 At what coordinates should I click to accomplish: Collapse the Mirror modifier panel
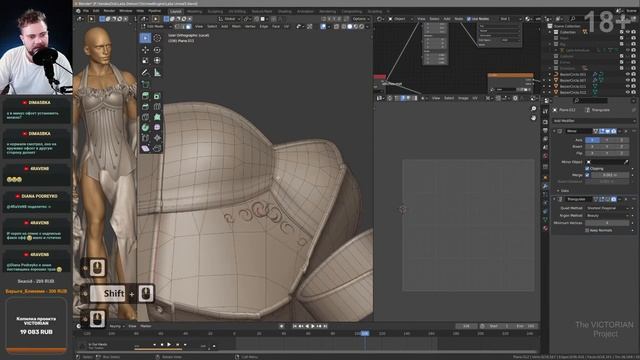tap(554, 131)
